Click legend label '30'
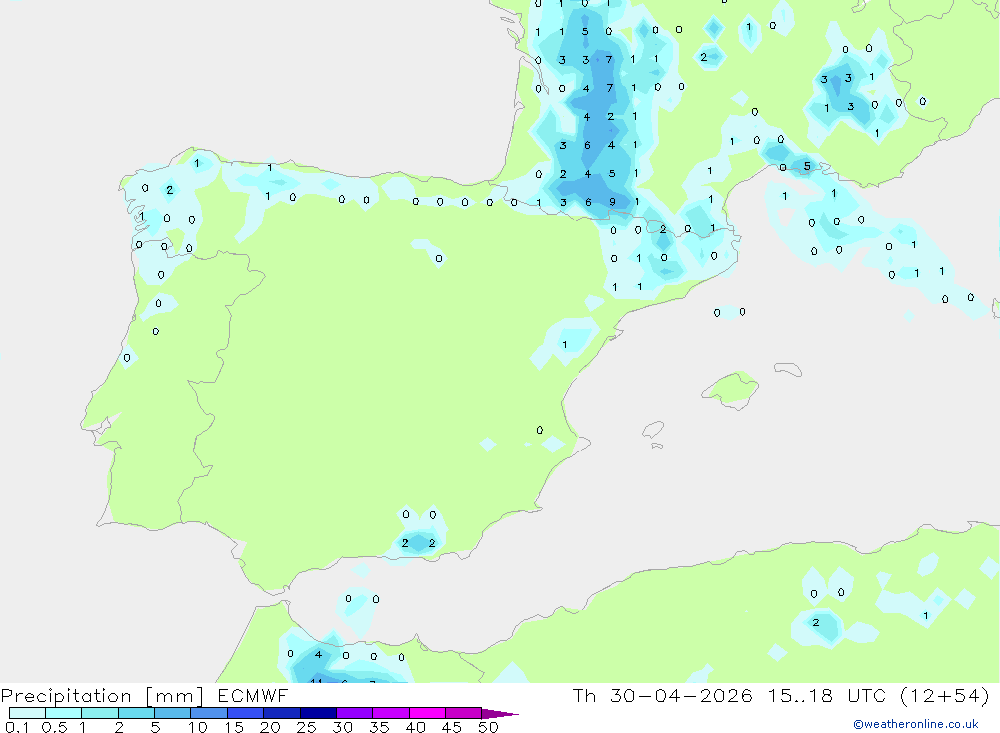This screenshot has height=733, width=1000. 342,727
